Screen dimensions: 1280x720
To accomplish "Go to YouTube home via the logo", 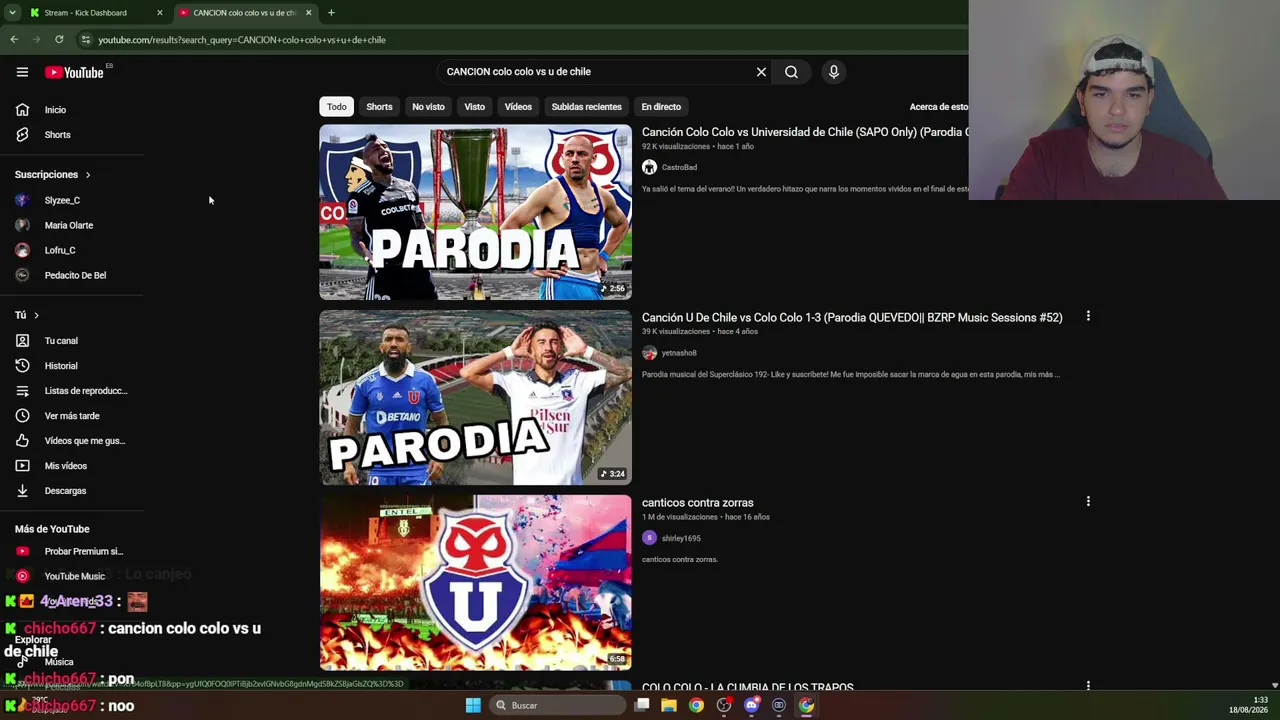I will tap(74, 72).
